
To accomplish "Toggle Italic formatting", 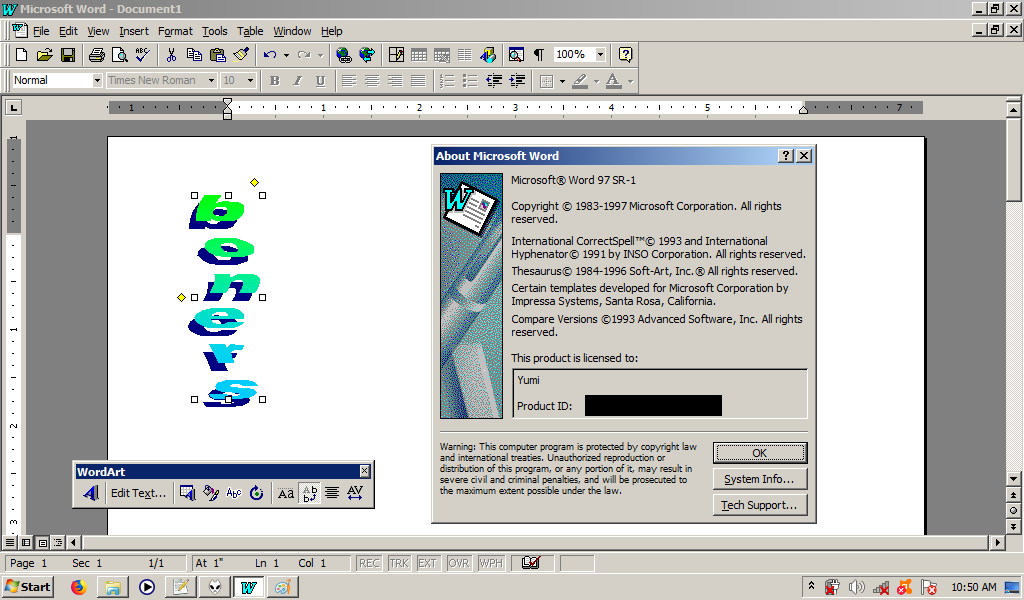I will point(298,80).
